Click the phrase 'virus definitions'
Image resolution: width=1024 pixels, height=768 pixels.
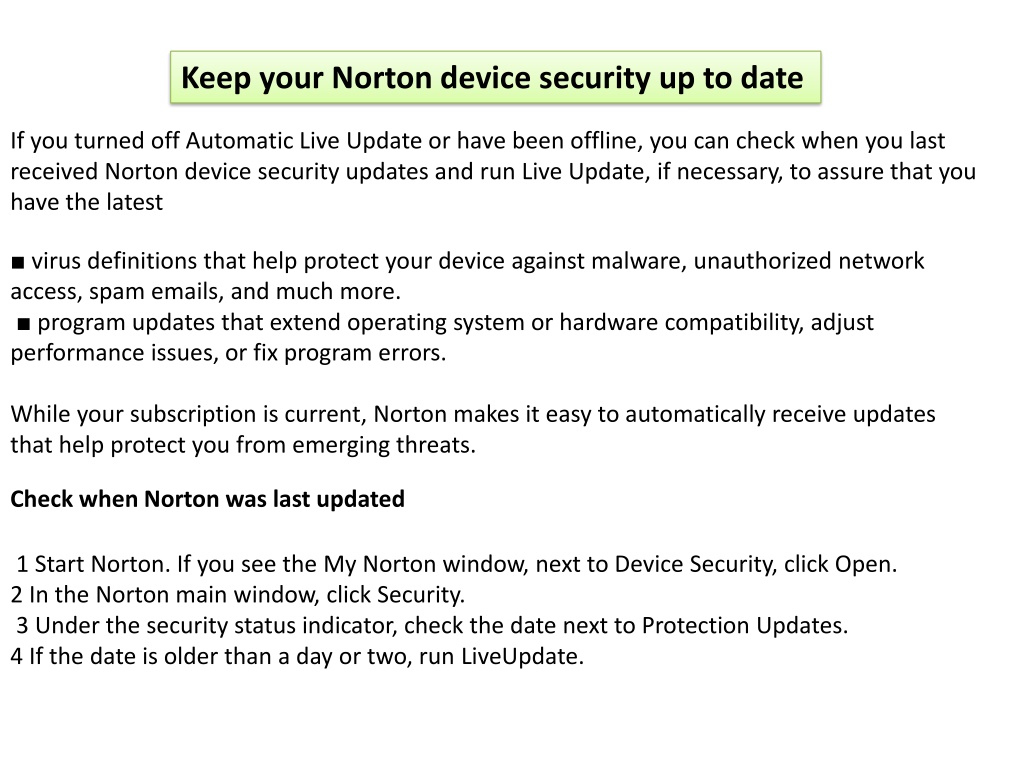(x=114, y=261)
